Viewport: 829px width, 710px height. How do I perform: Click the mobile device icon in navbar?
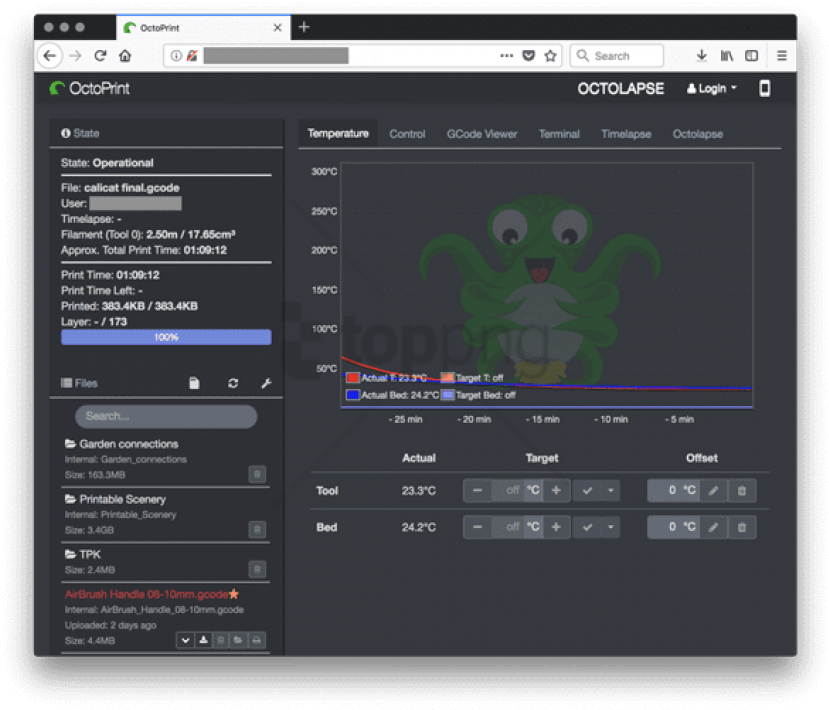764,88
